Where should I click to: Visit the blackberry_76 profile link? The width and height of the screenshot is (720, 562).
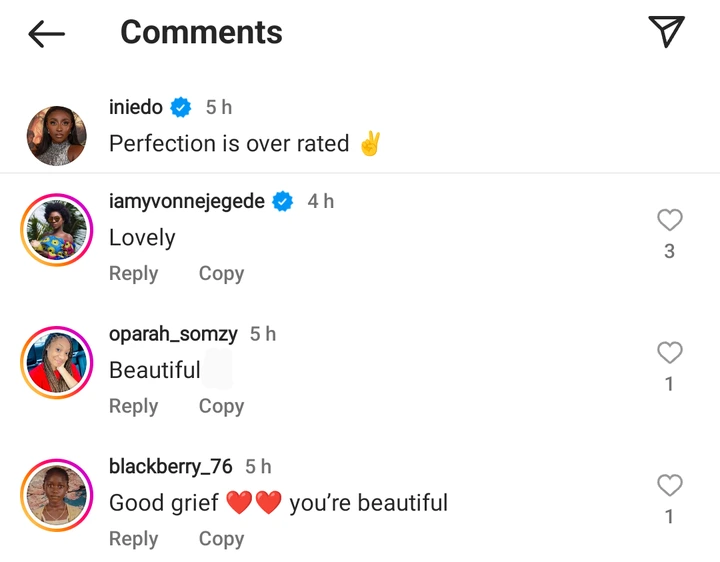click(170, 467)
